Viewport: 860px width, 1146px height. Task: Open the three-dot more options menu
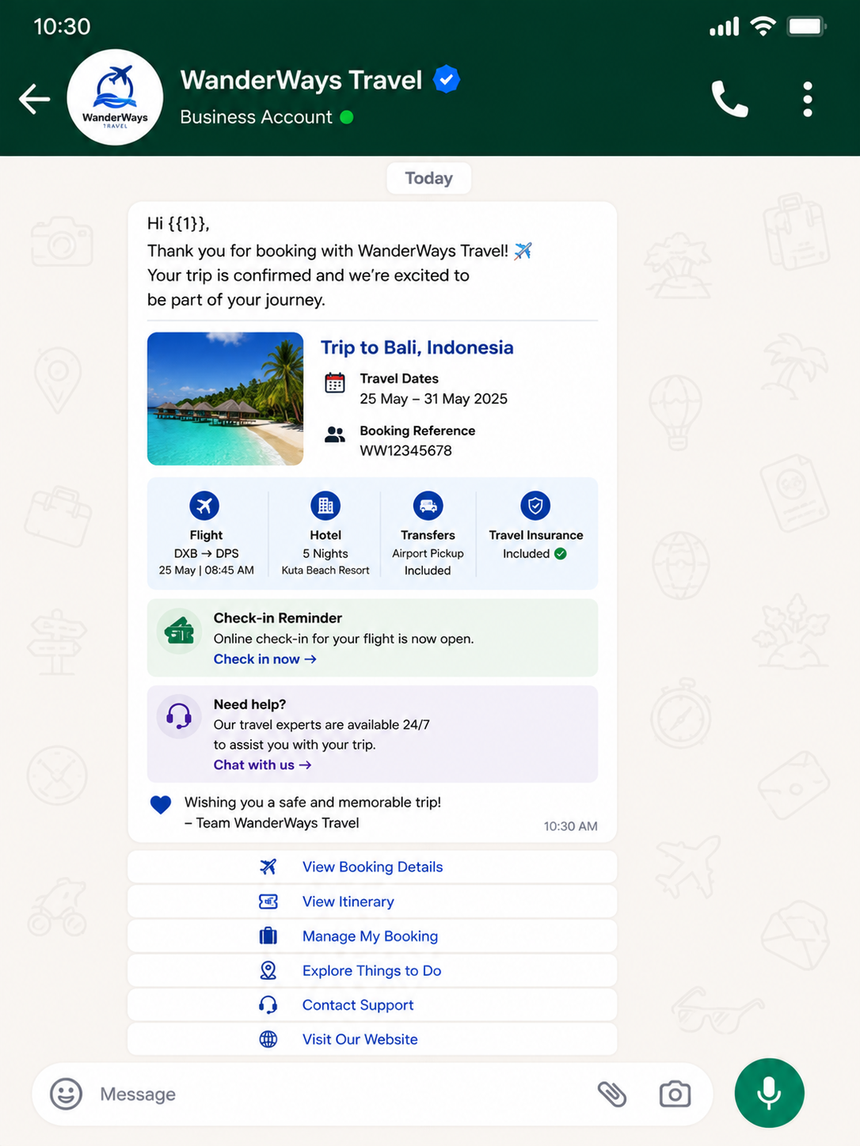(x=807, y=99)
